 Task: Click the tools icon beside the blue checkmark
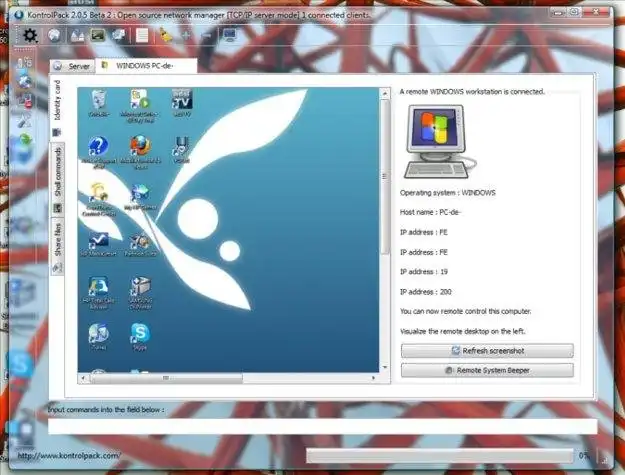140,241
